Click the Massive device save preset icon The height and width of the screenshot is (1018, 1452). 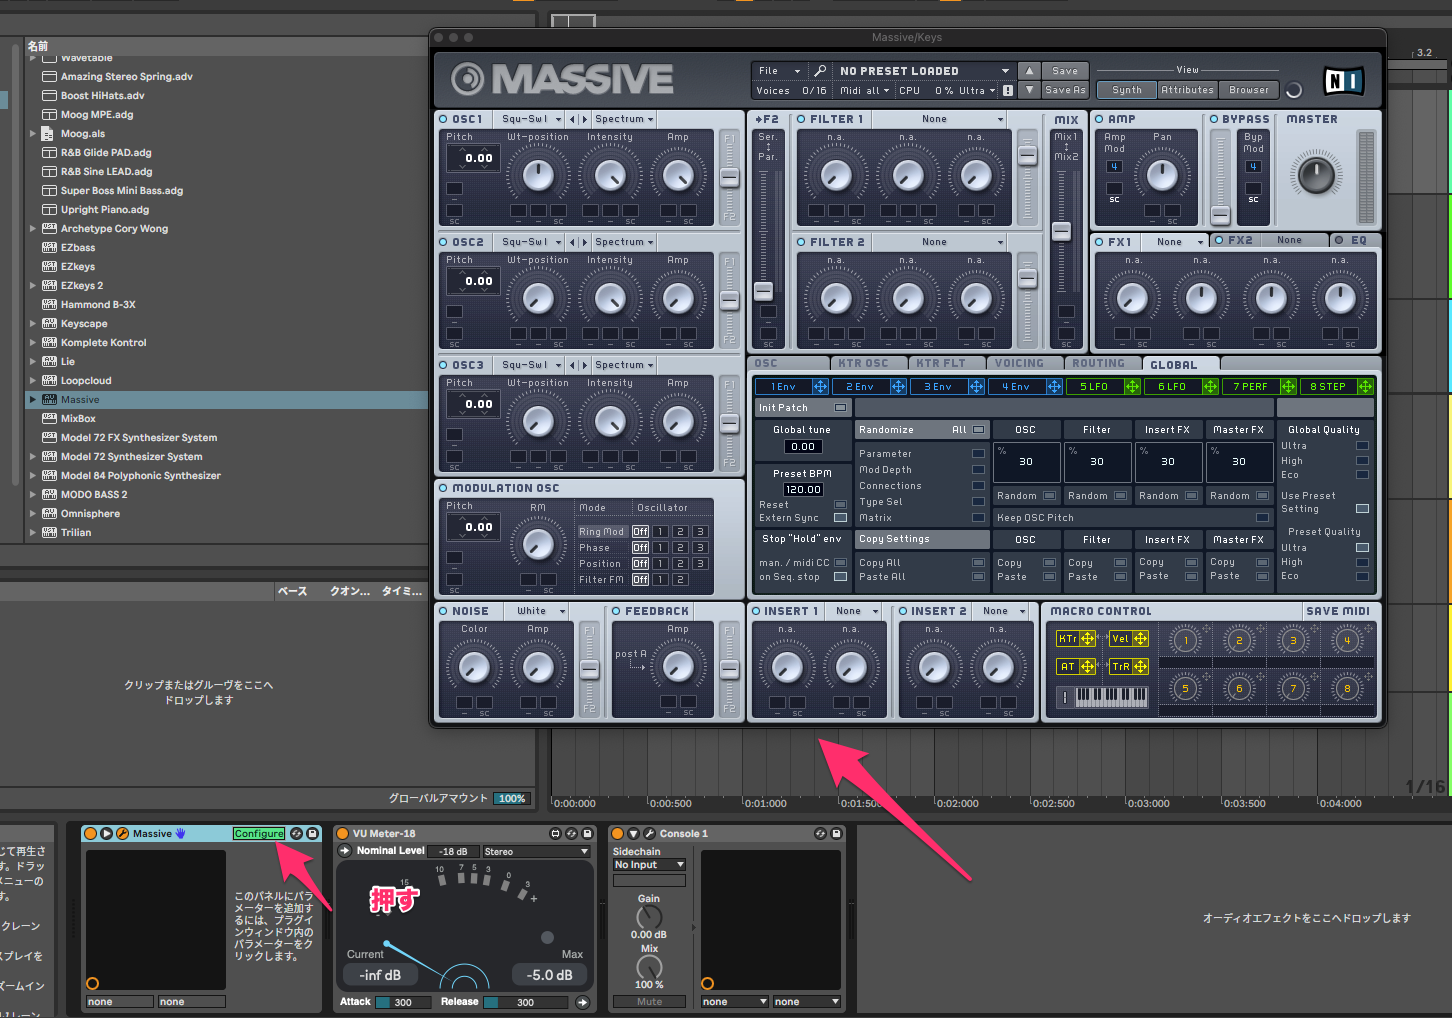coord(312,833)
